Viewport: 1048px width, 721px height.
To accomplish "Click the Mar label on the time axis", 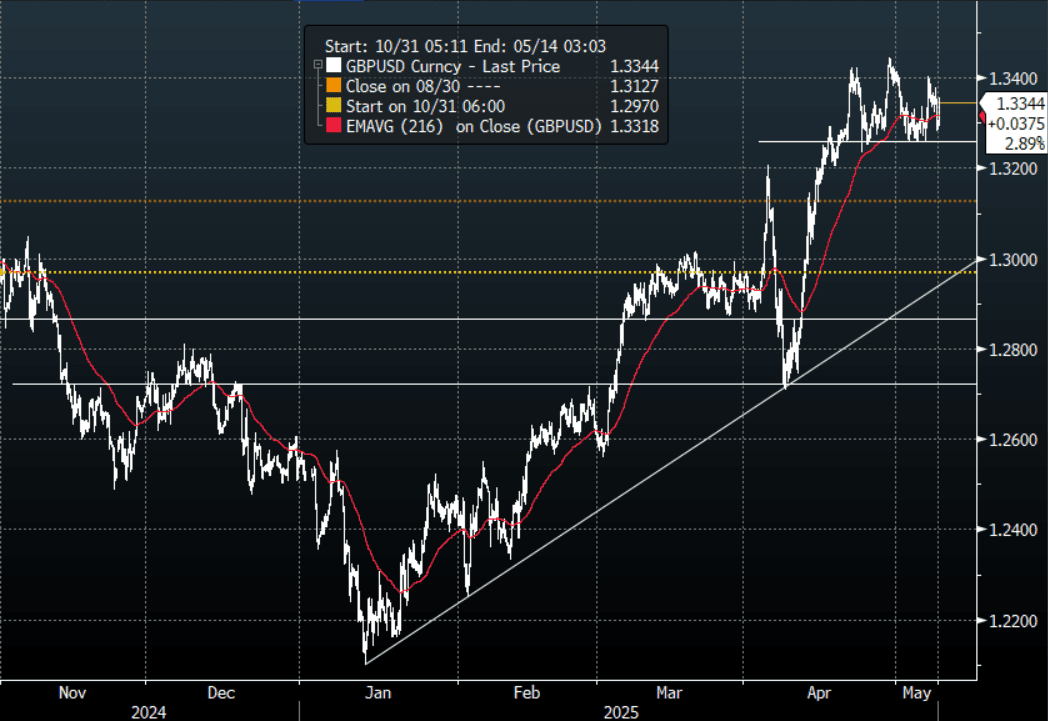I will click(x=669, y=693).
